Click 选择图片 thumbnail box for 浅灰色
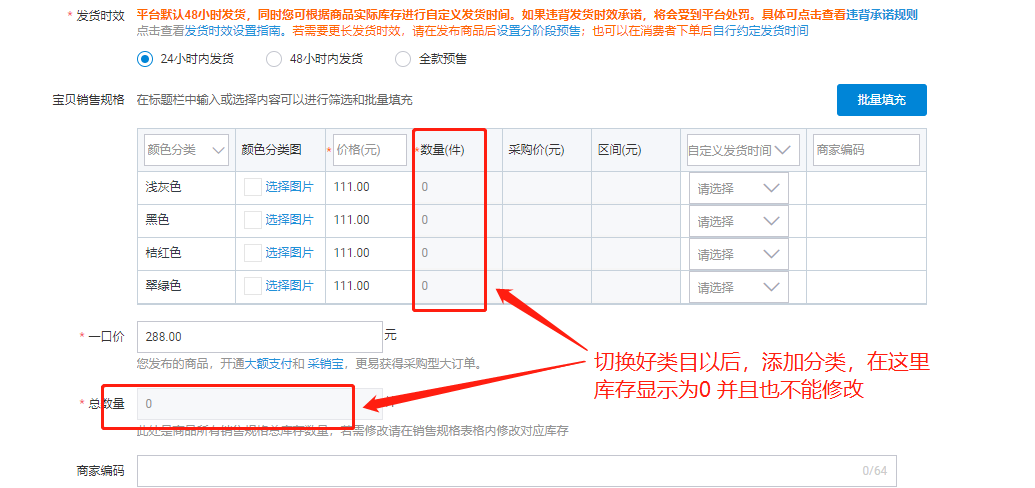Viewport: 1035px width, 488px height. 253,187
